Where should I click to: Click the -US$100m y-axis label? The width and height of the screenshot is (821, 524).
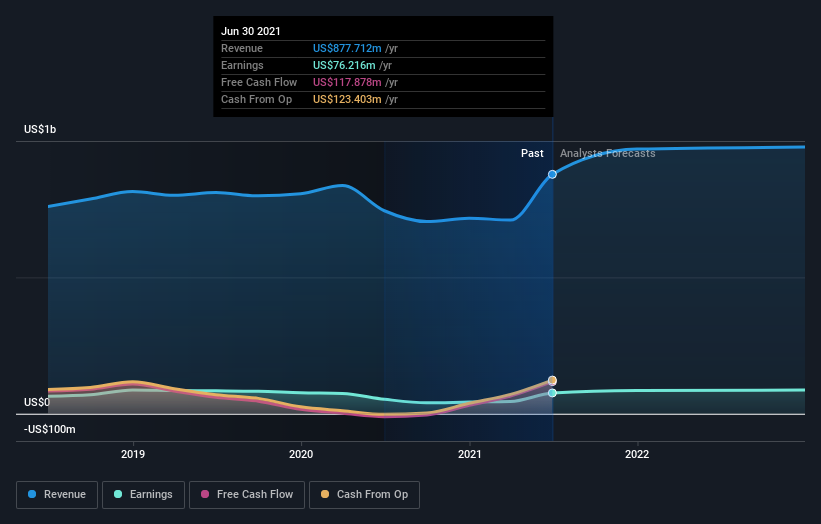click(50, 429)
